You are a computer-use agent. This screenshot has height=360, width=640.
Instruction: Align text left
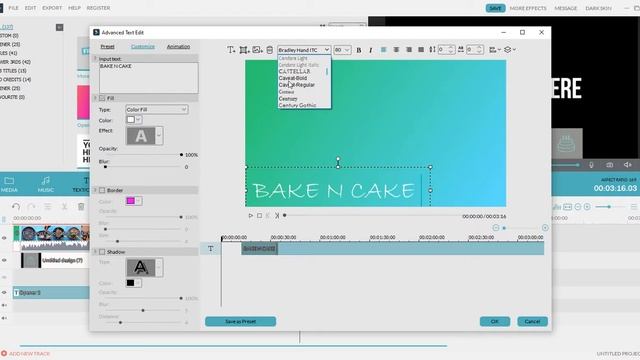pyautogui.click(x=383, y=49)
